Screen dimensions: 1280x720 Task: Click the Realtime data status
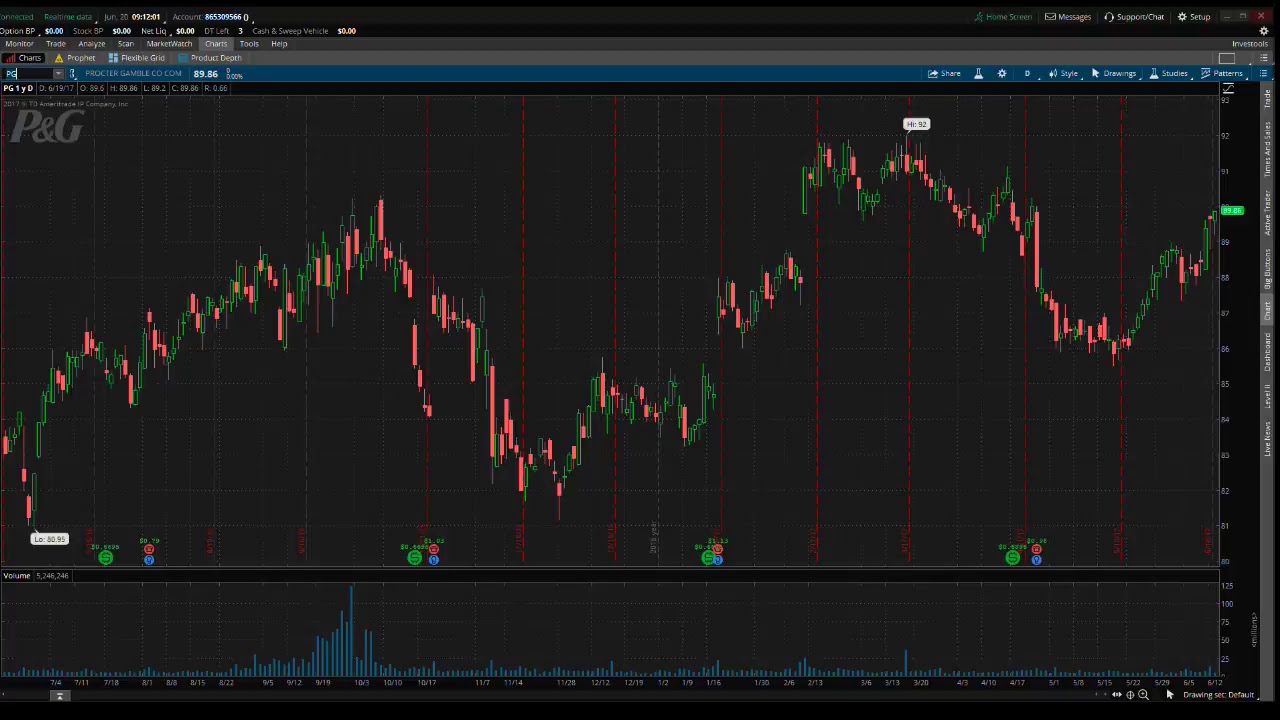click(67, 17)
